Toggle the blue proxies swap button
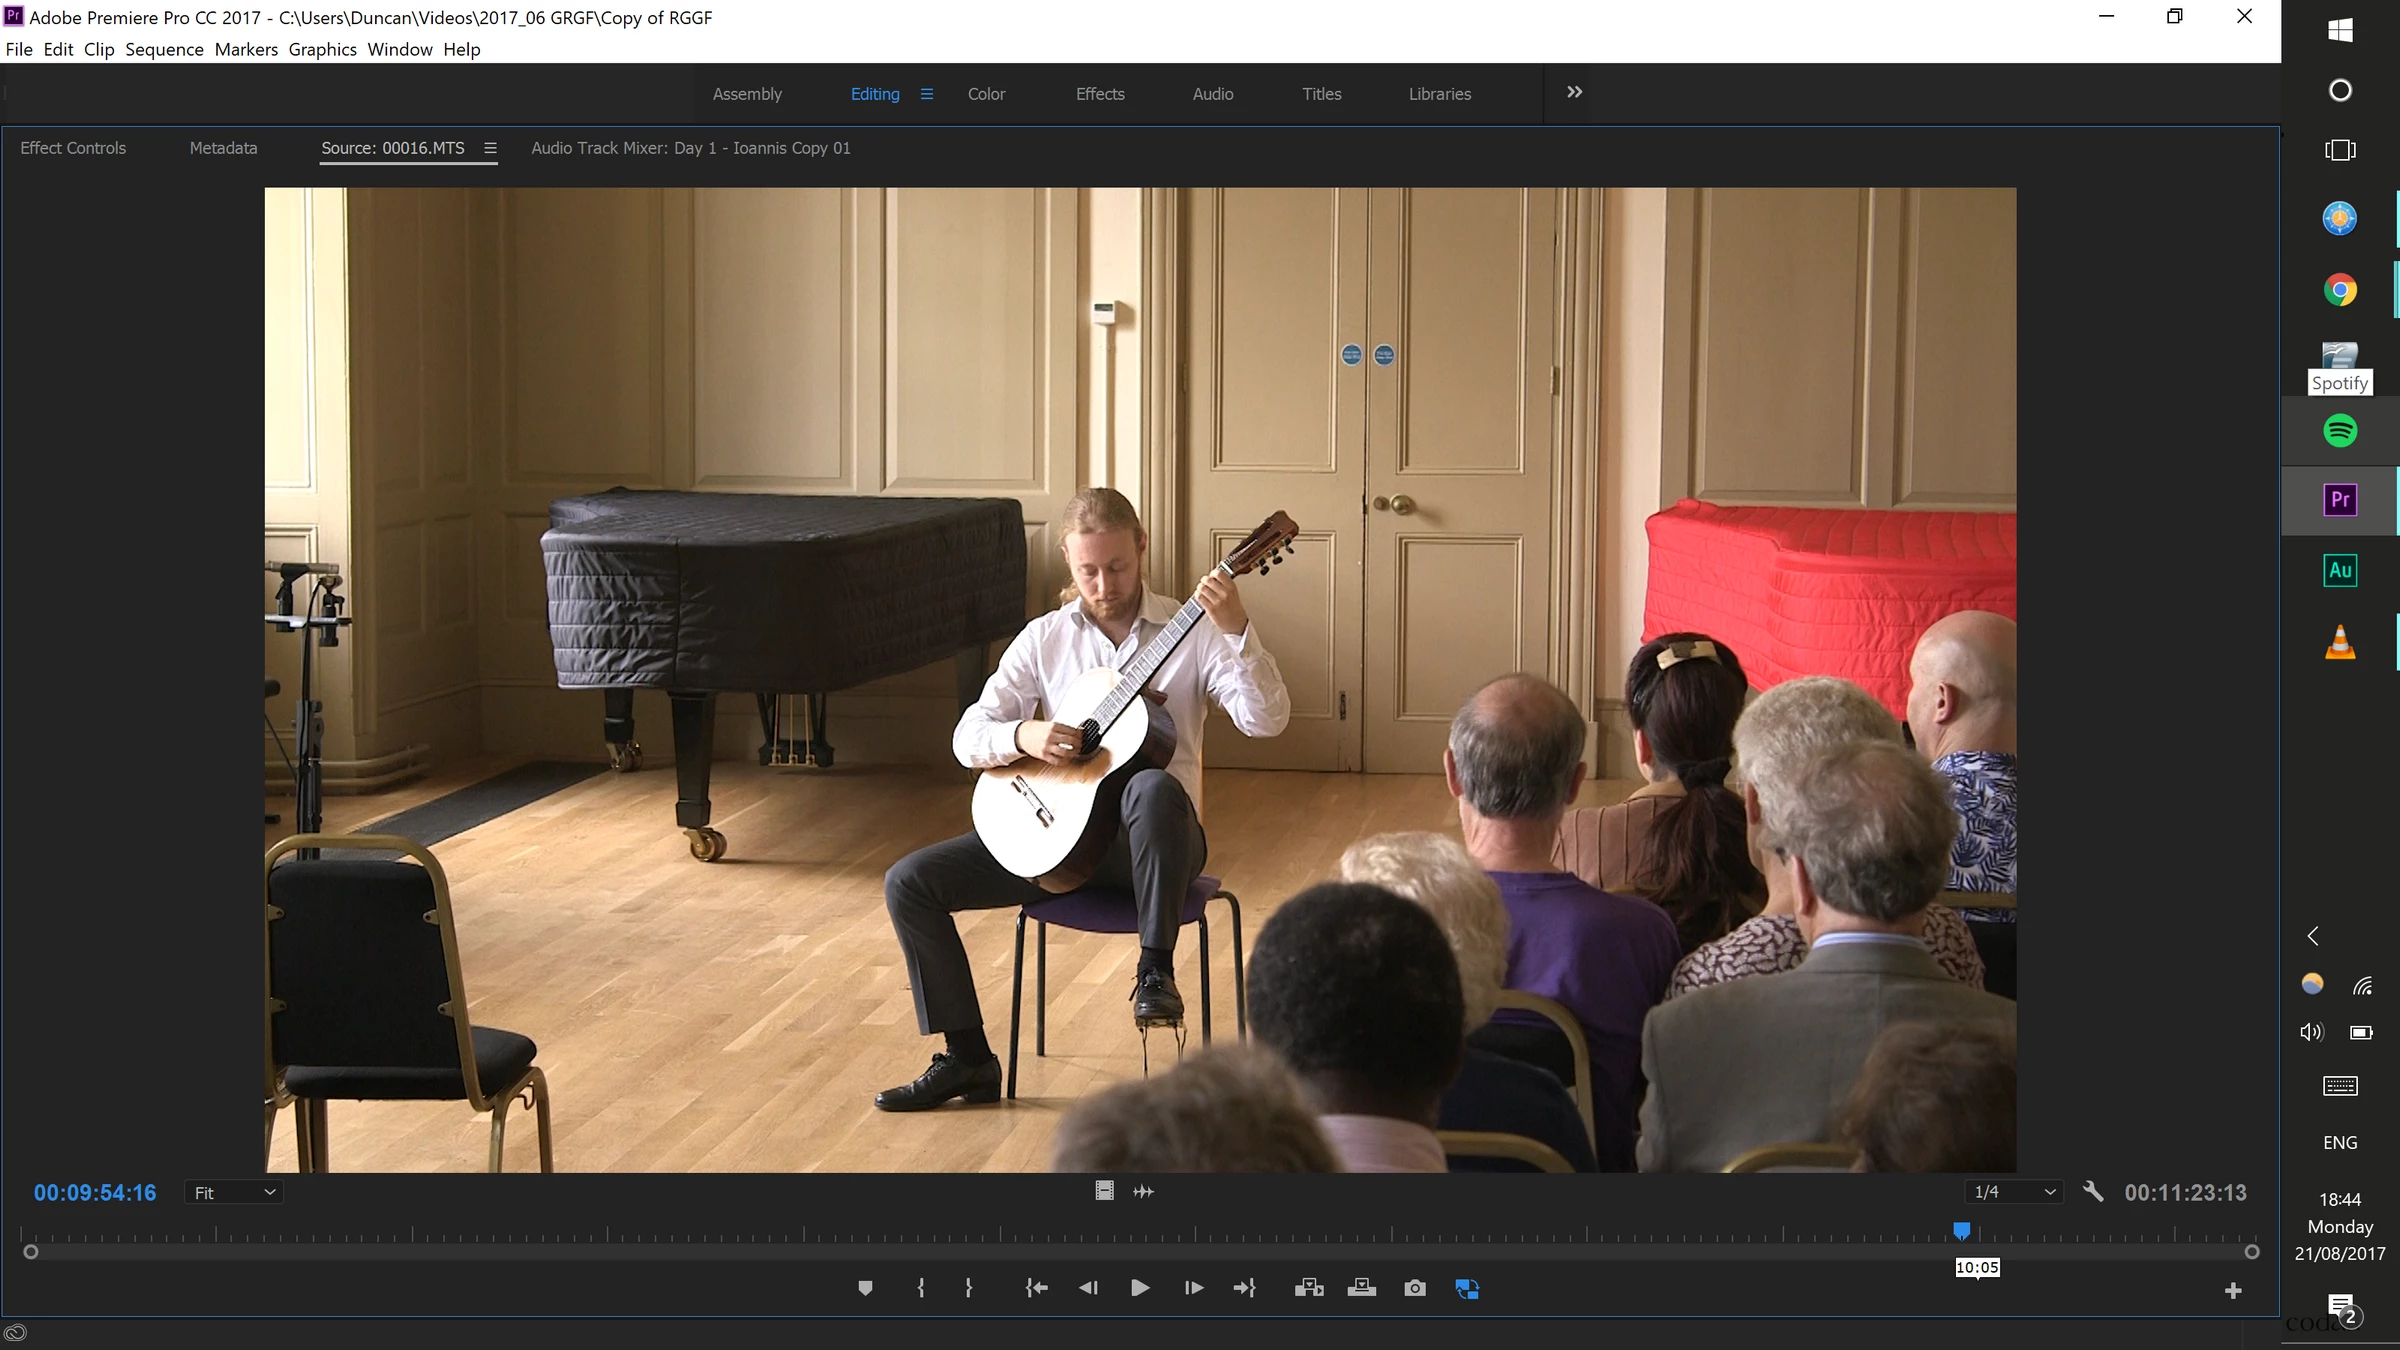The height and width of the screenshot is (1350, 2400). pos(1467,1288)
